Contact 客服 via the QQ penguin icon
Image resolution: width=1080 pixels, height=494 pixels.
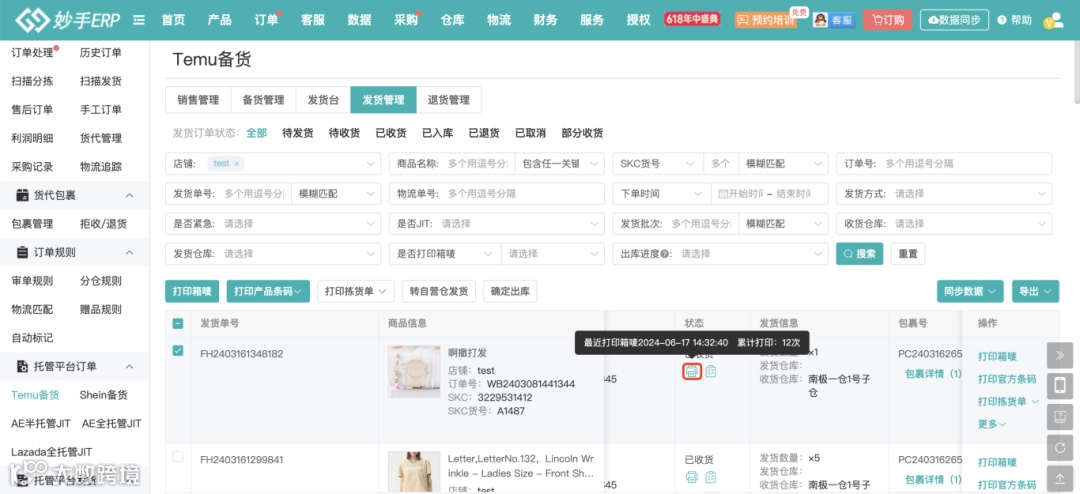coord(833,20)
